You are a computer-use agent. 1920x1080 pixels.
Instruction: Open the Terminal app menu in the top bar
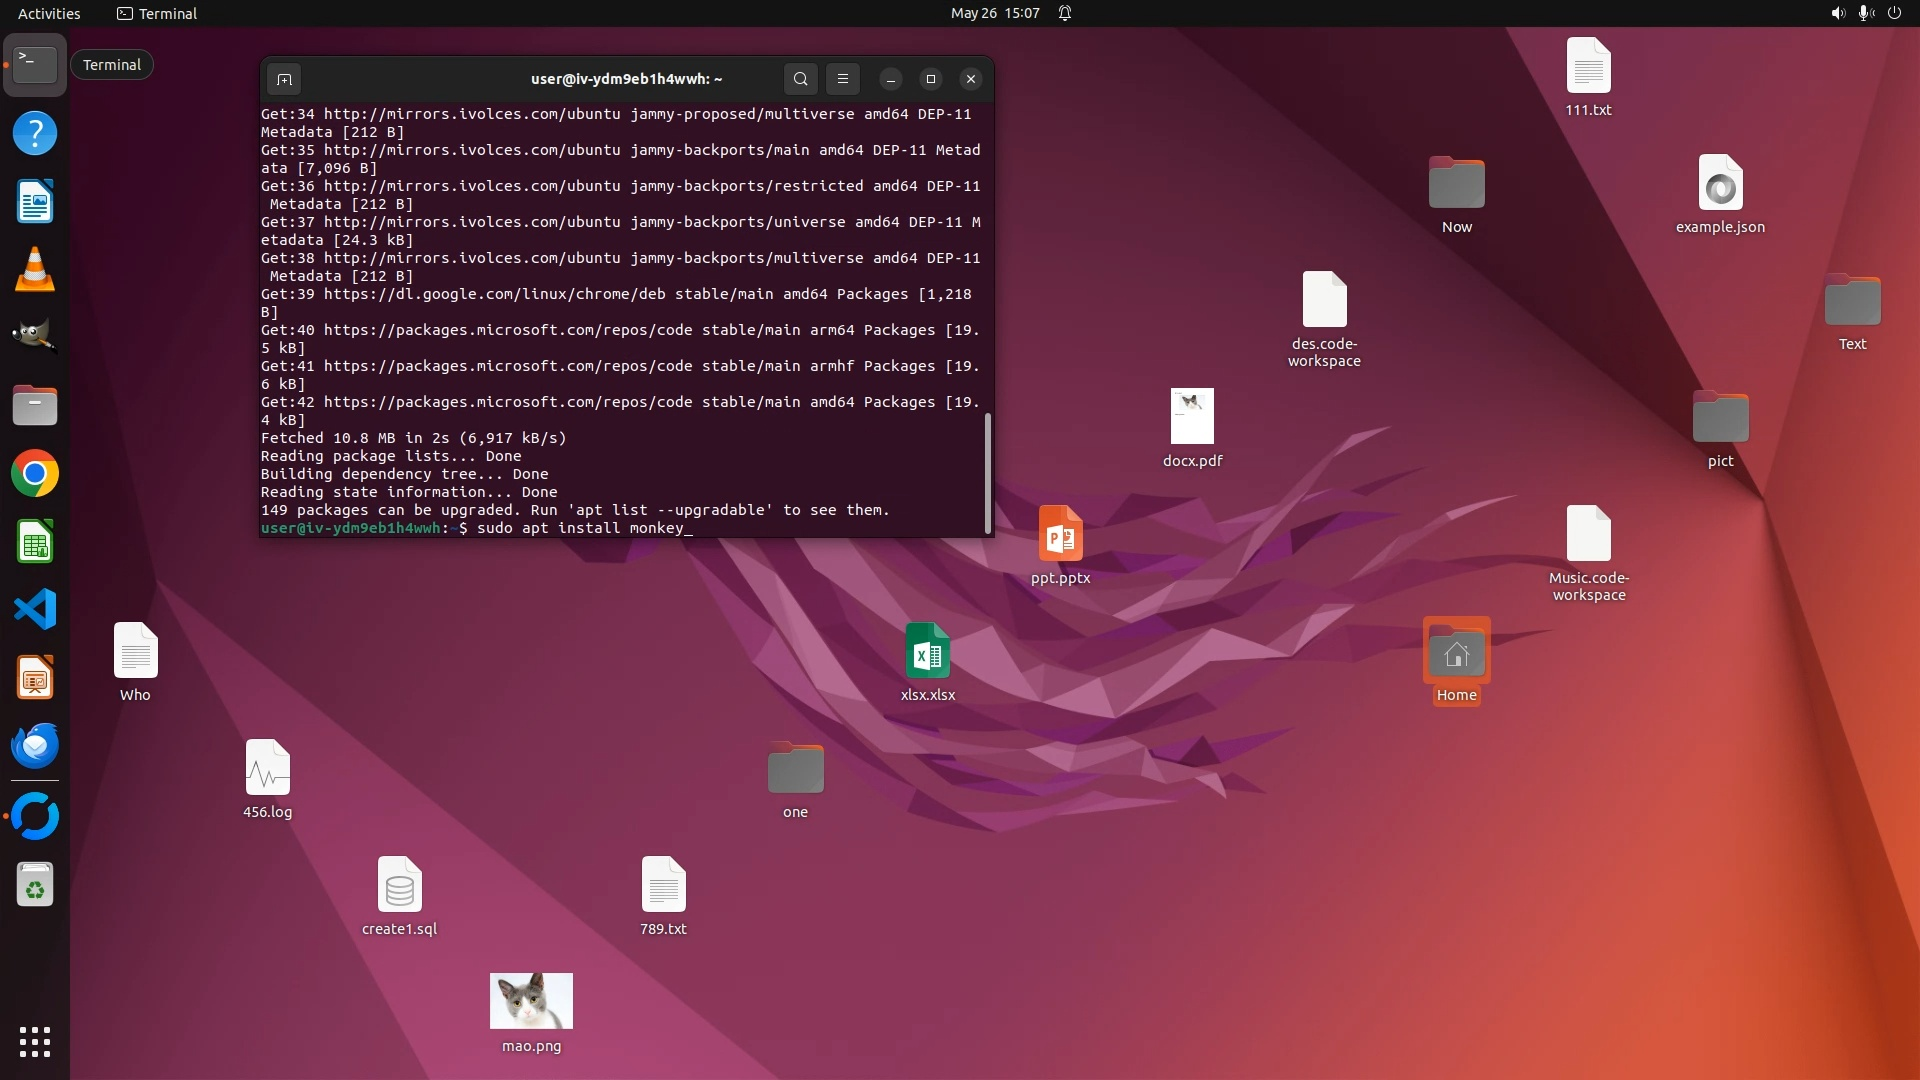click(157, 13)
